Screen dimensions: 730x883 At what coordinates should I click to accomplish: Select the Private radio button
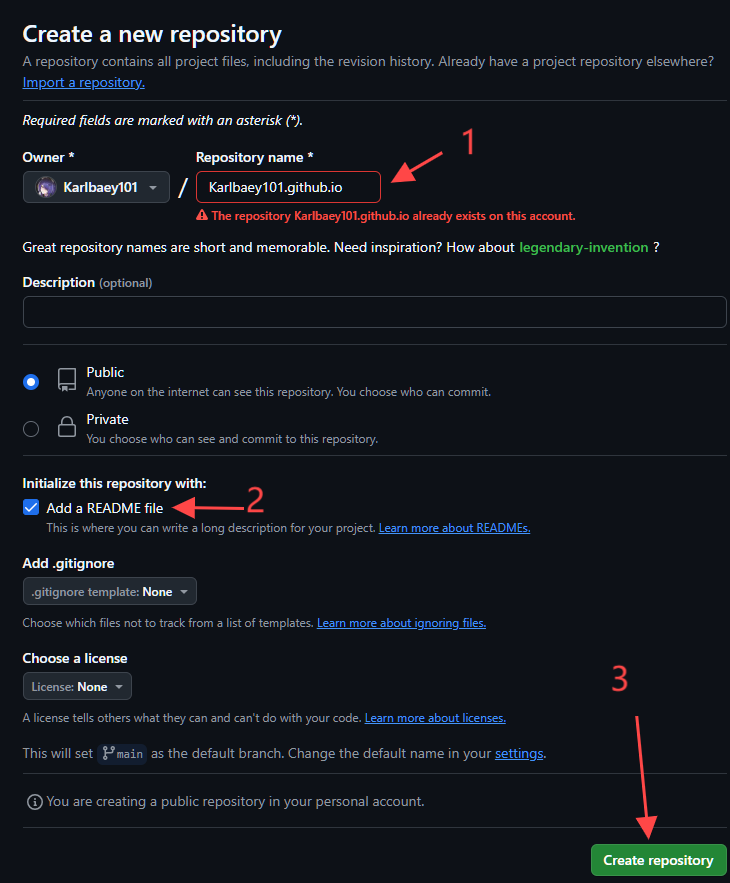(31, 428)
